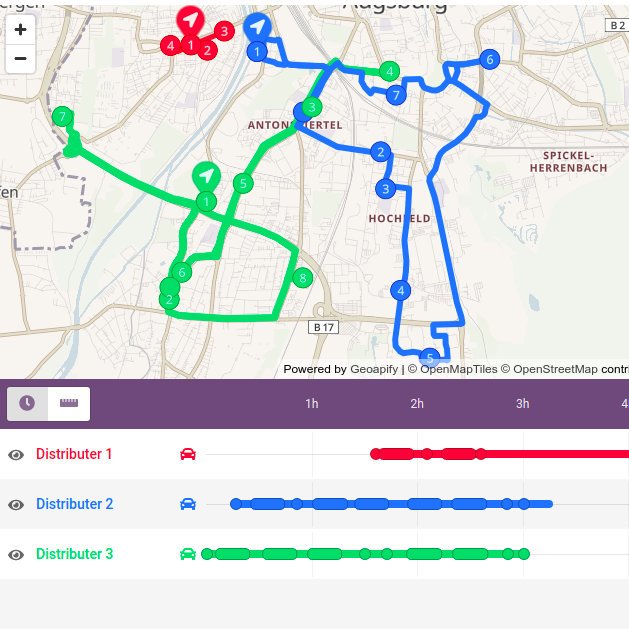Click the red car icon for Distributer 1

(x=188, y=454)
